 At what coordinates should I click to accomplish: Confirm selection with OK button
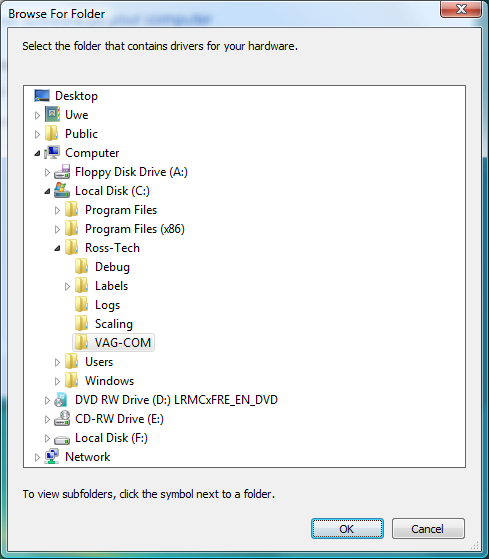[347, 528]
